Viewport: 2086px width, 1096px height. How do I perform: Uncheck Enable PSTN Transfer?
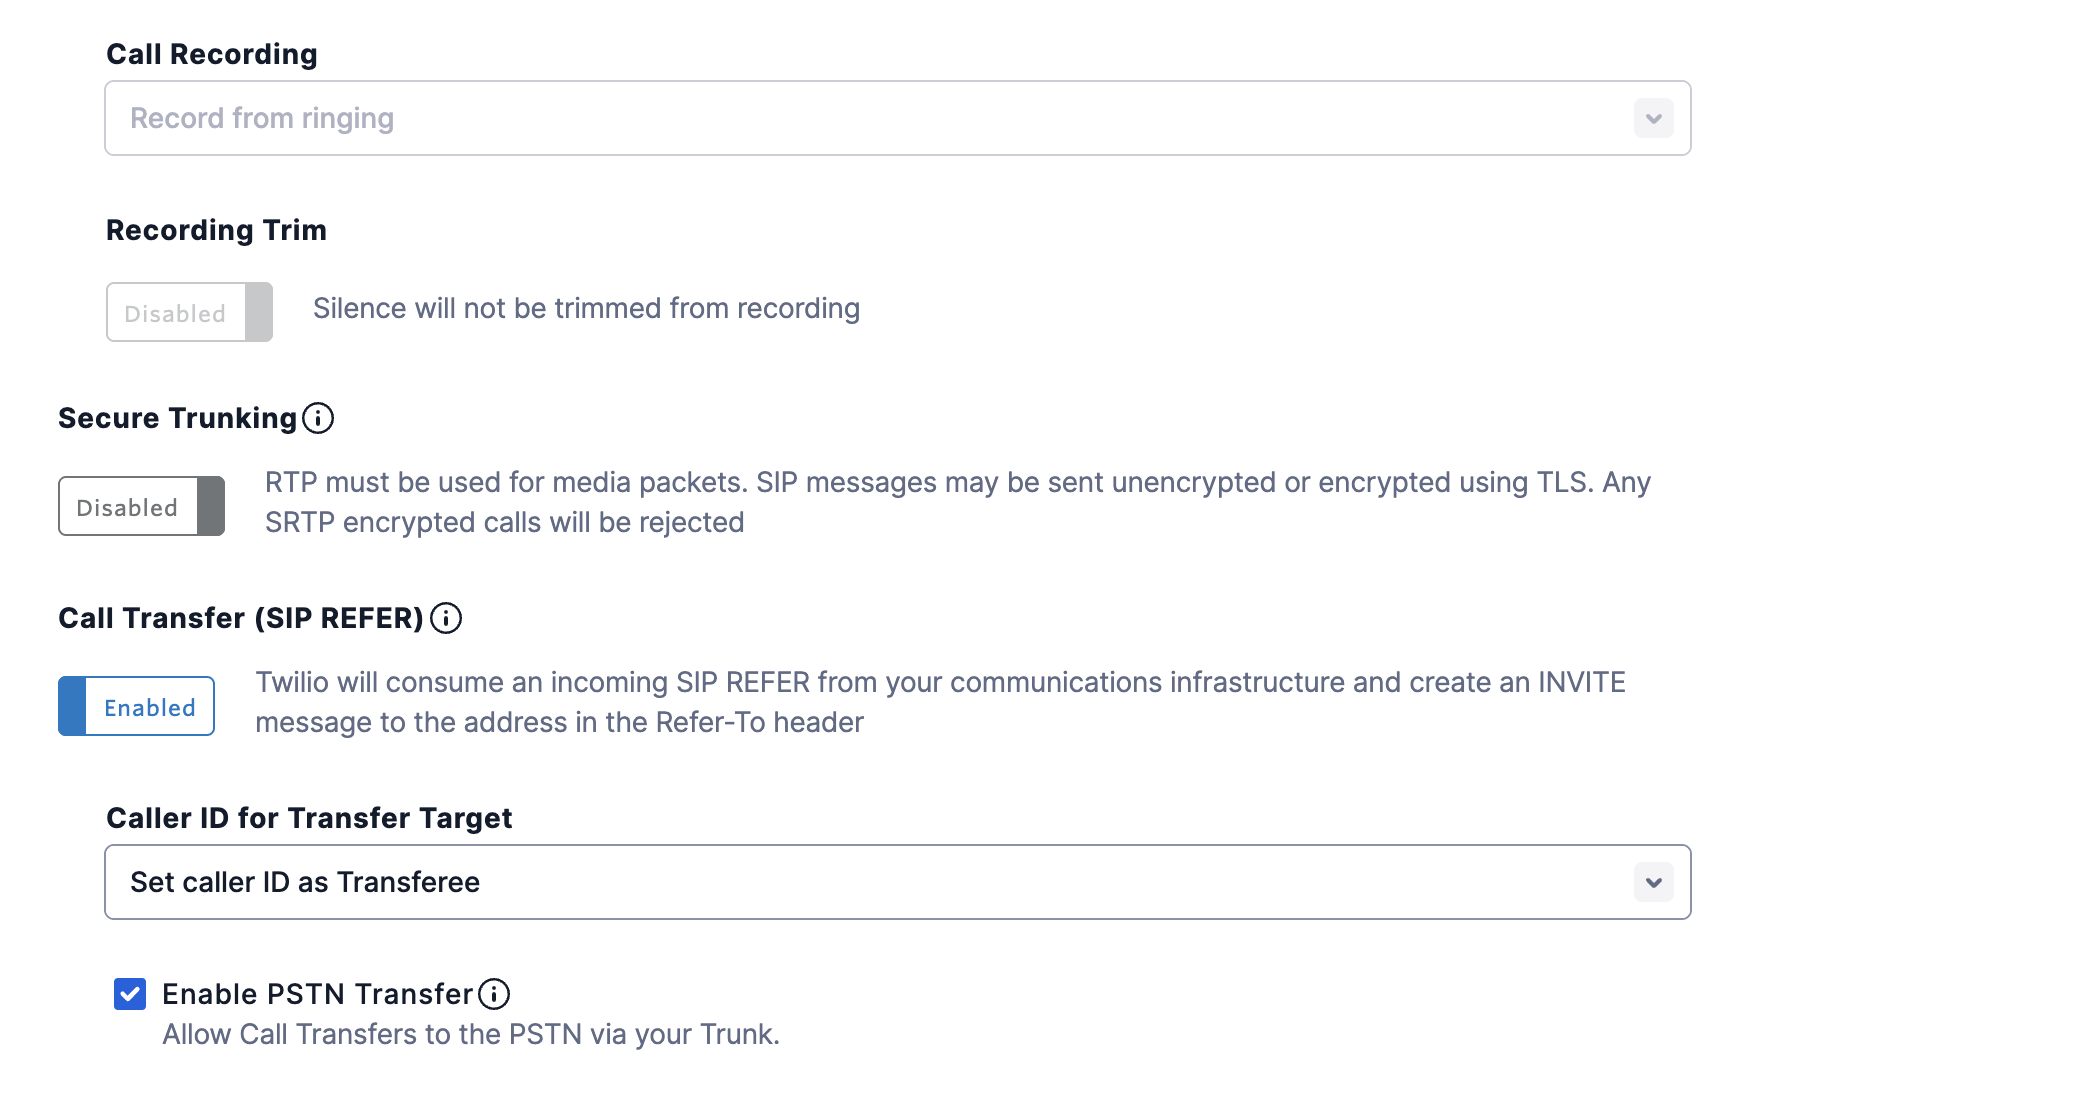131,992
